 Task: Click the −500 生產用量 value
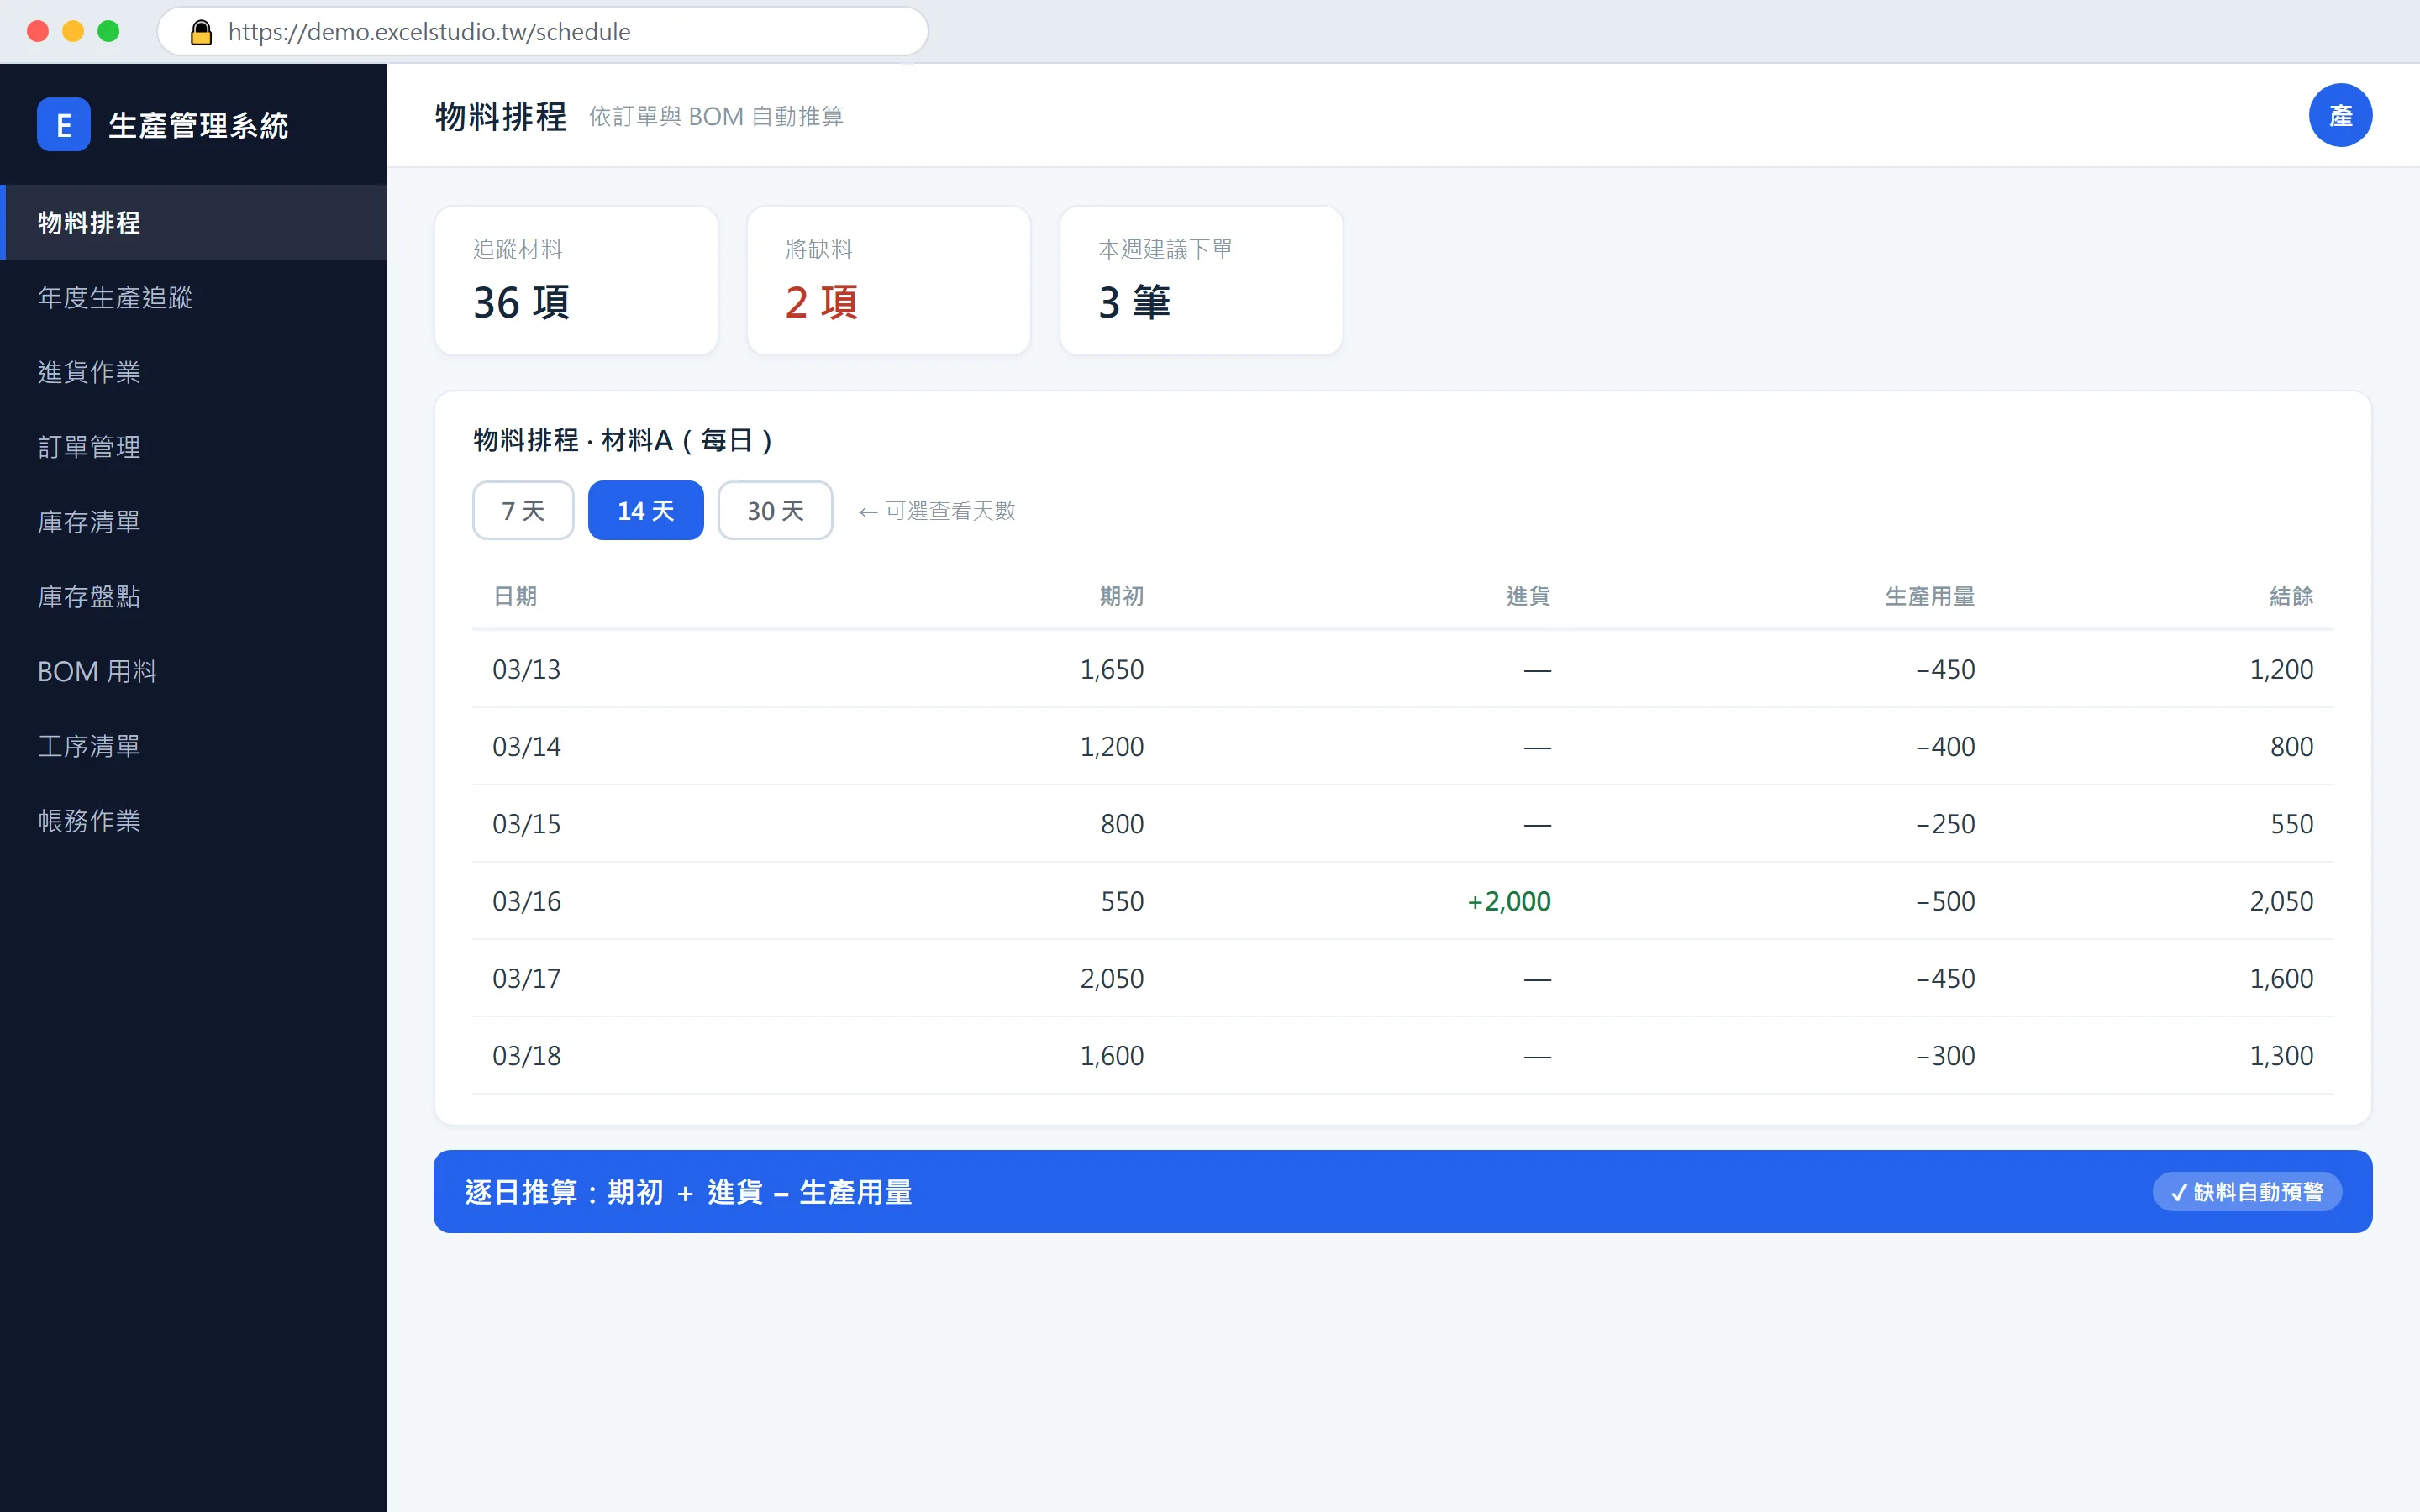pos(1945,901)
